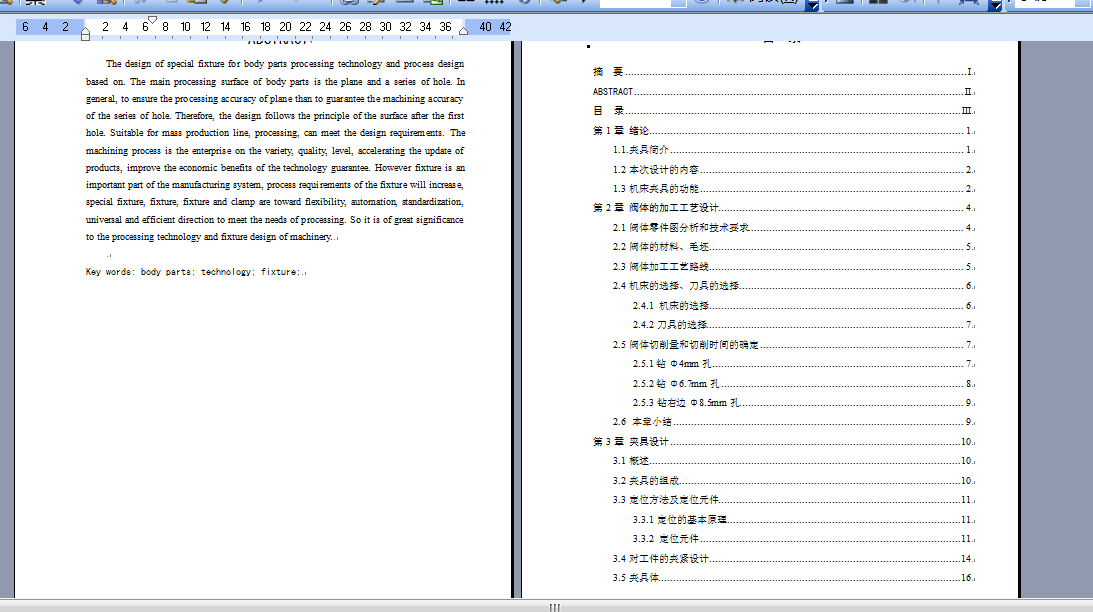Click the 第 3 章 夹具设计 contents entry
Image resolution: width=1093 pixels, height=612 pixels.
[784, 441]
